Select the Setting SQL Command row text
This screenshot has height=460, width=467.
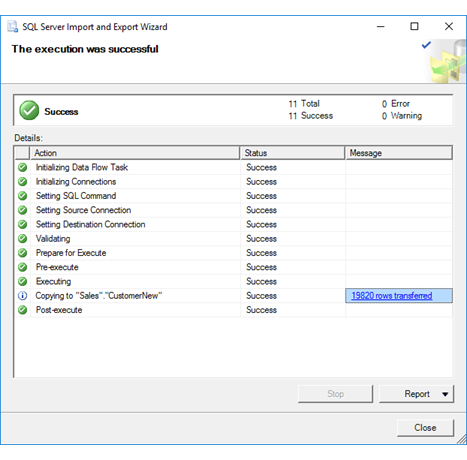(x=76, y=196)
